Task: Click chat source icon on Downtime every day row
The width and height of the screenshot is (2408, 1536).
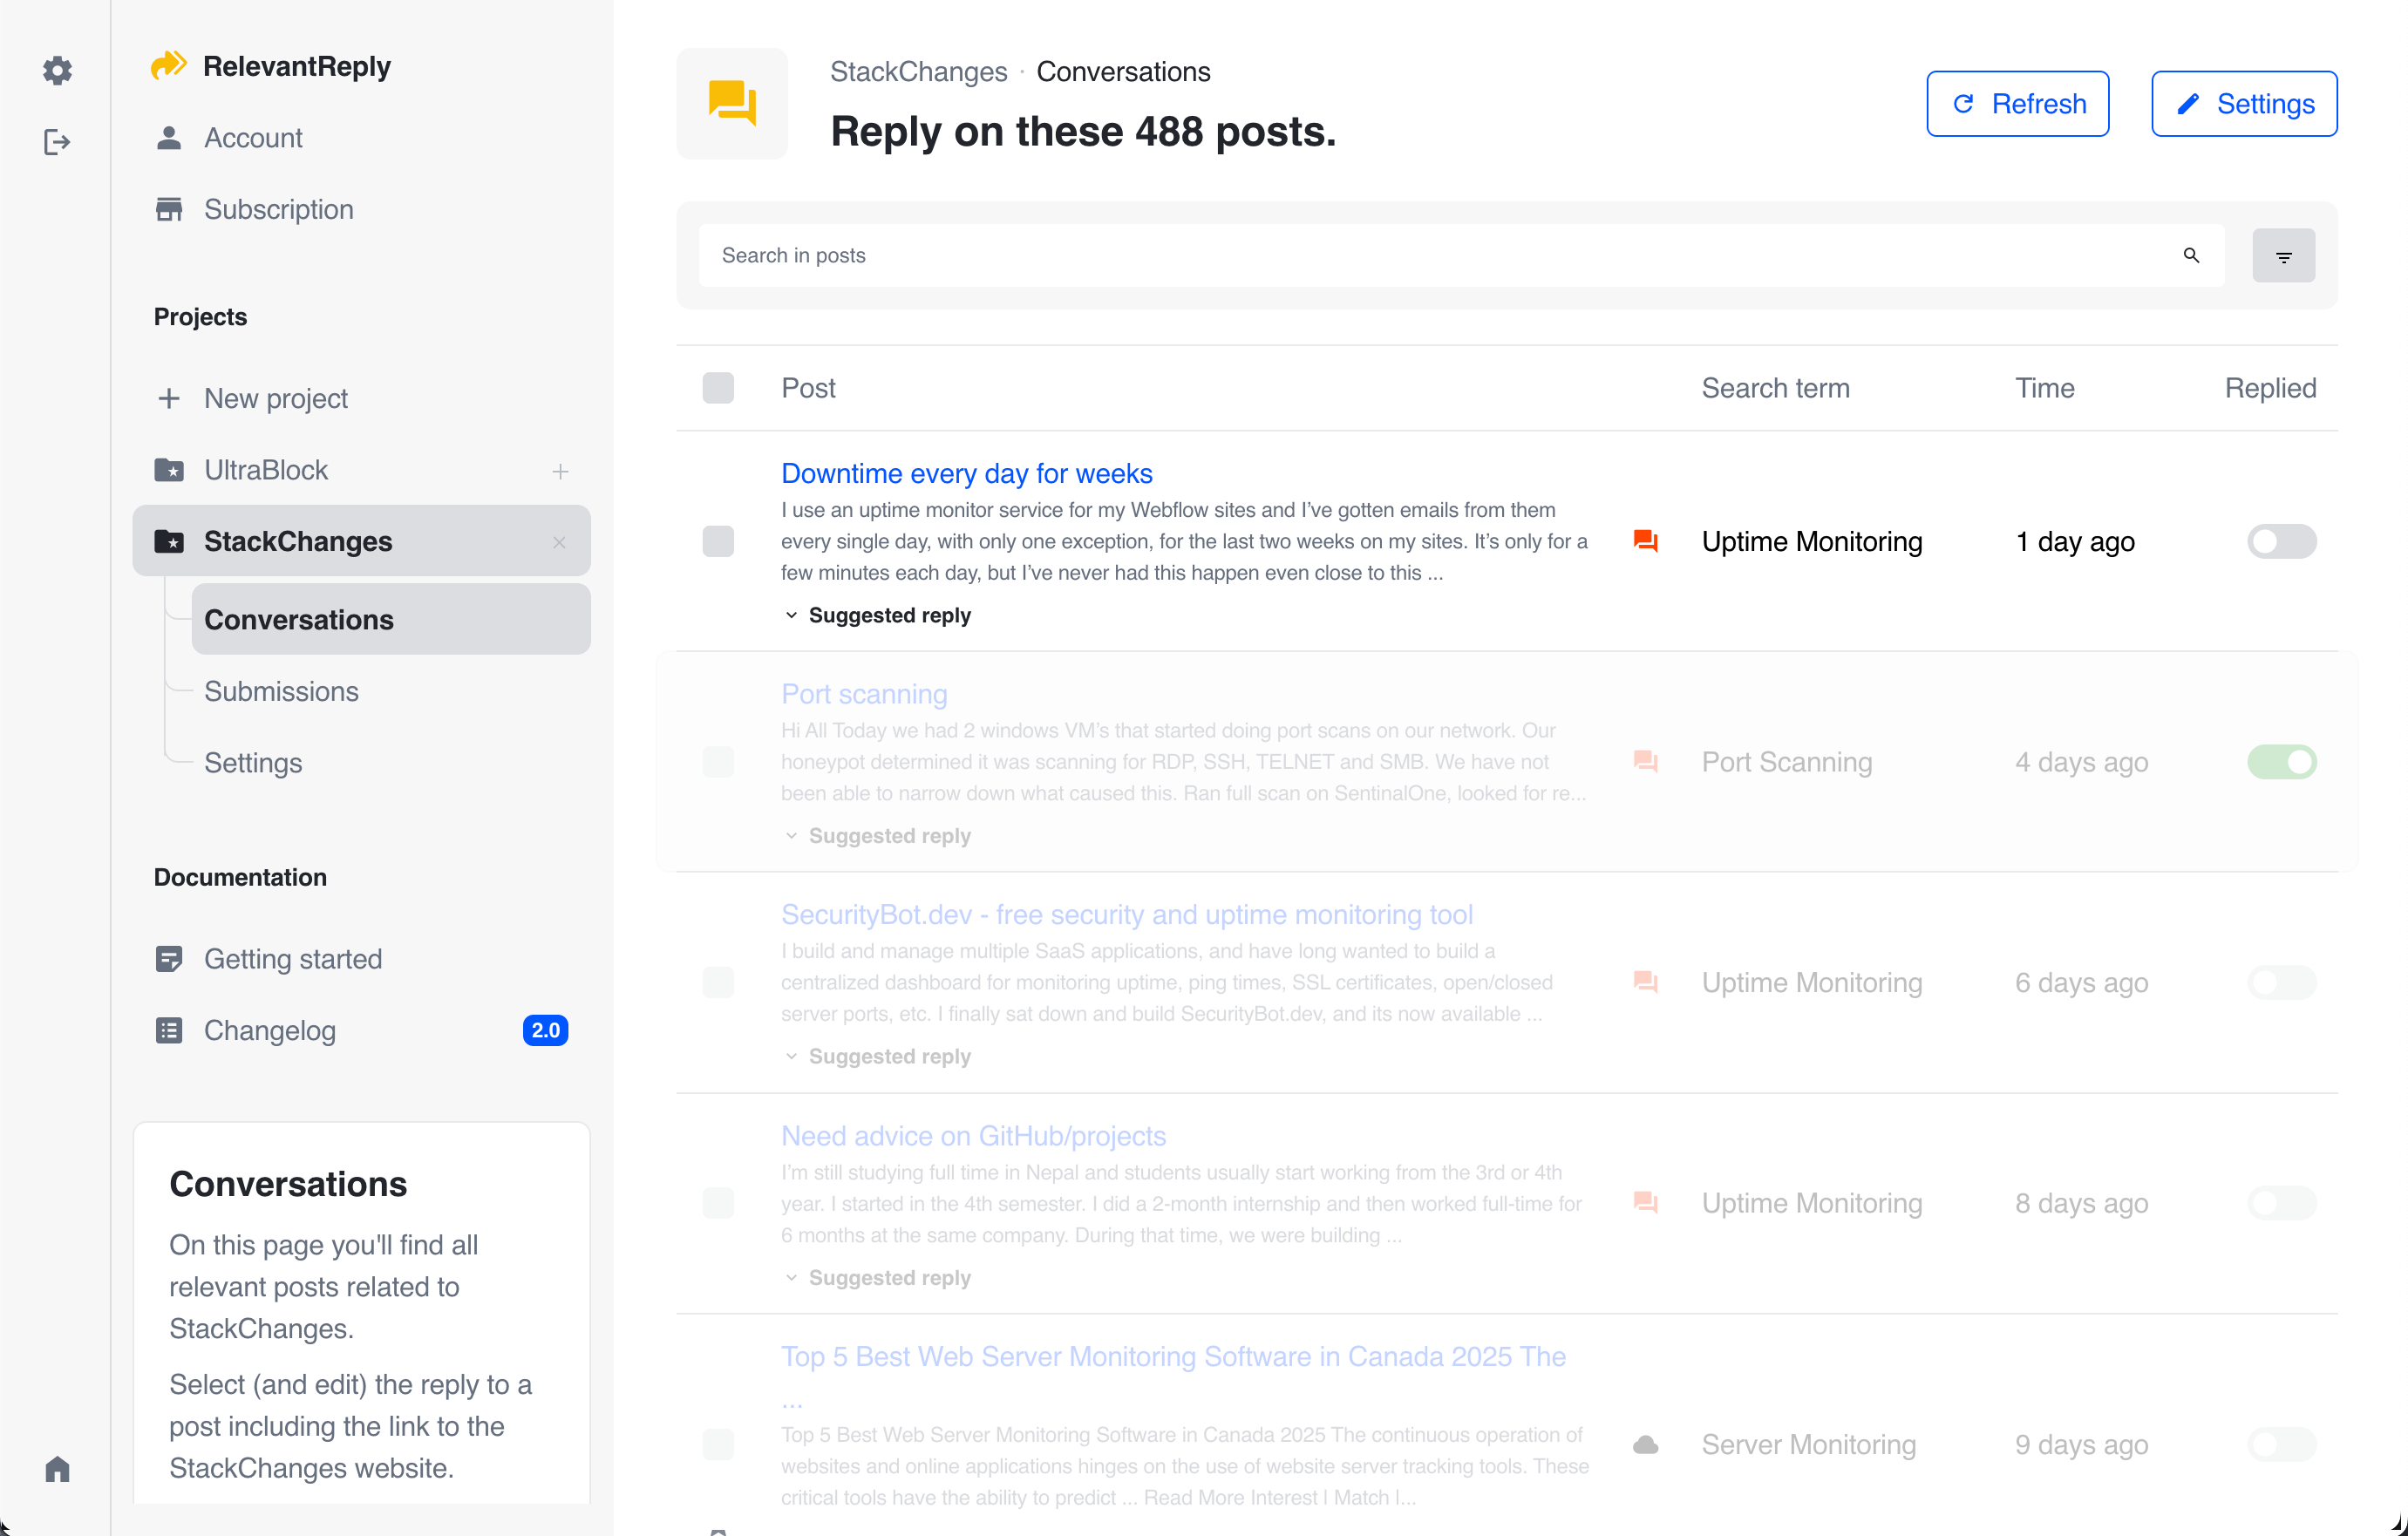Action: coord(1645,541)
